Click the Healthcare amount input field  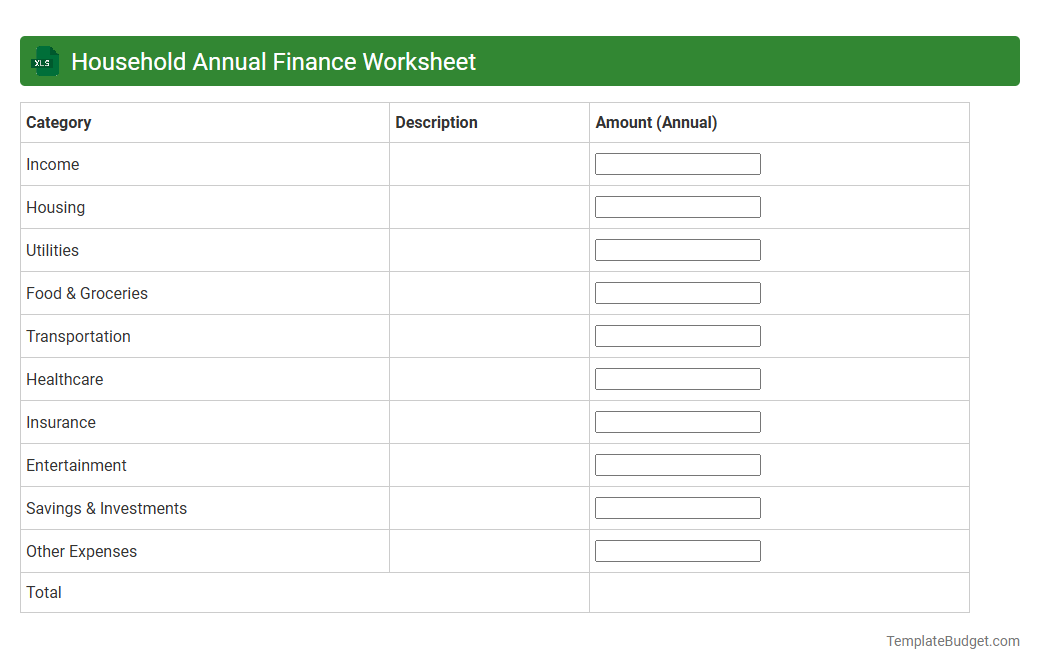click(x=677, y=378)
